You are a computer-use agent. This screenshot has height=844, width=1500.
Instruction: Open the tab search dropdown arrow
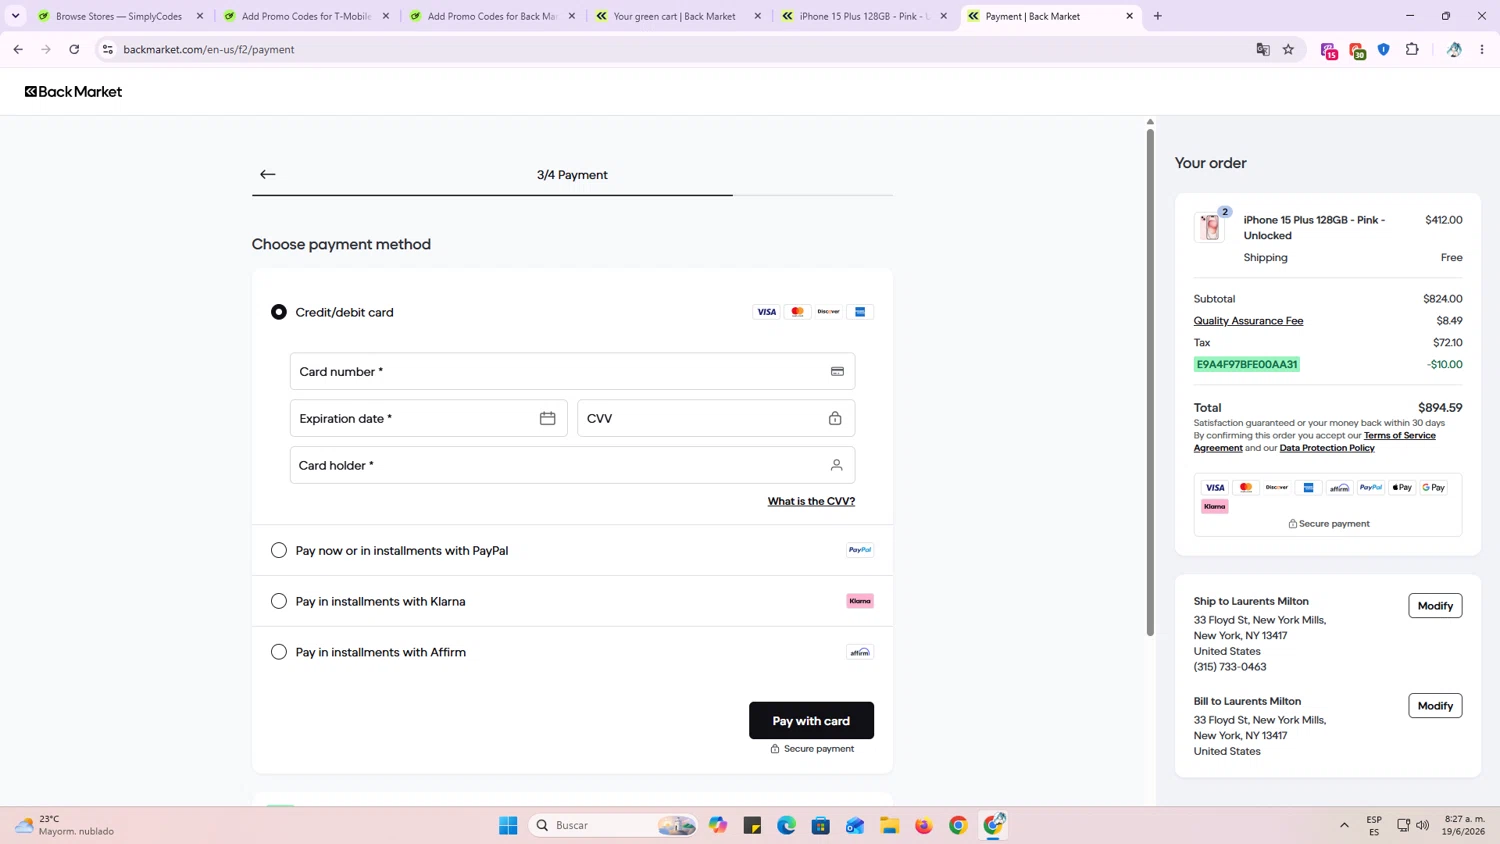pos(15,16)
